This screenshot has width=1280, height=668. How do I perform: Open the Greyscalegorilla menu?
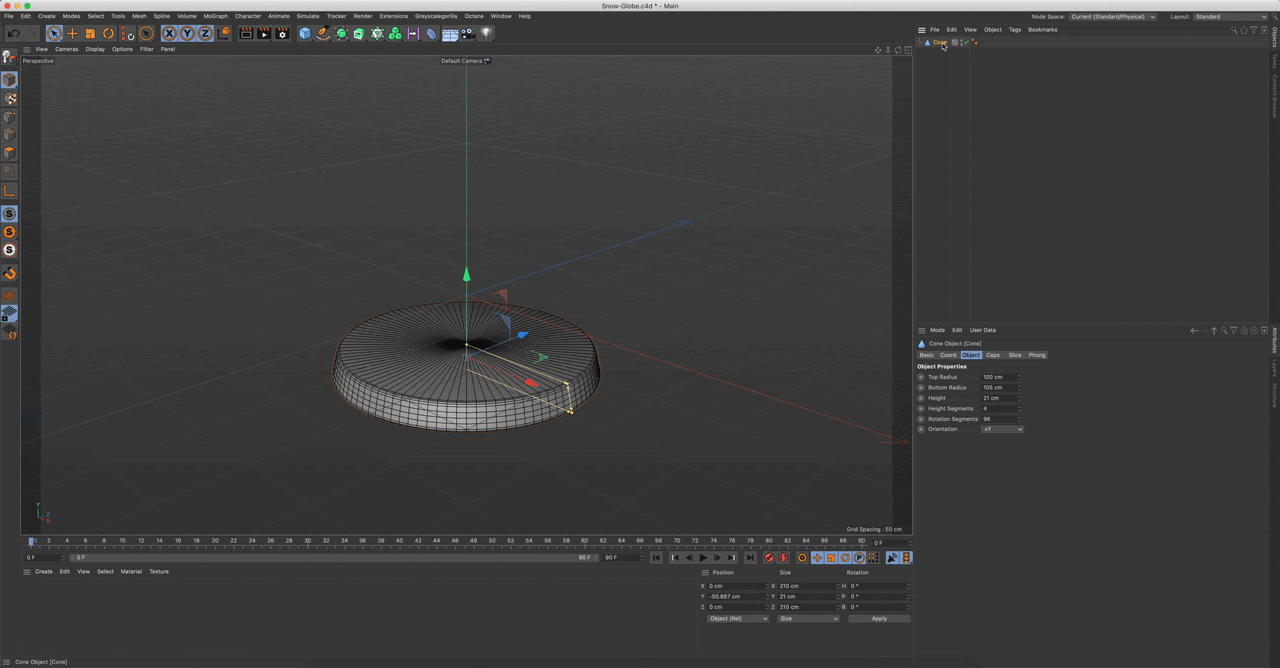(436, 16)
